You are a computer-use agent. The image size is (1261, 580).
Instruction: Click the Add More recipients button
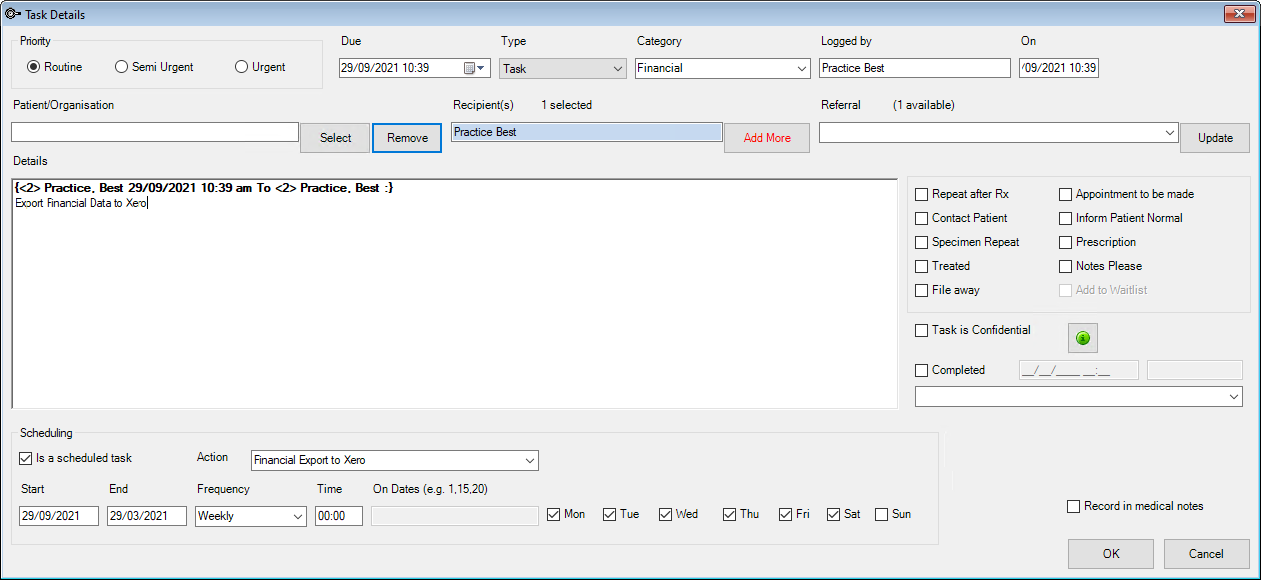tap(767, 138)
